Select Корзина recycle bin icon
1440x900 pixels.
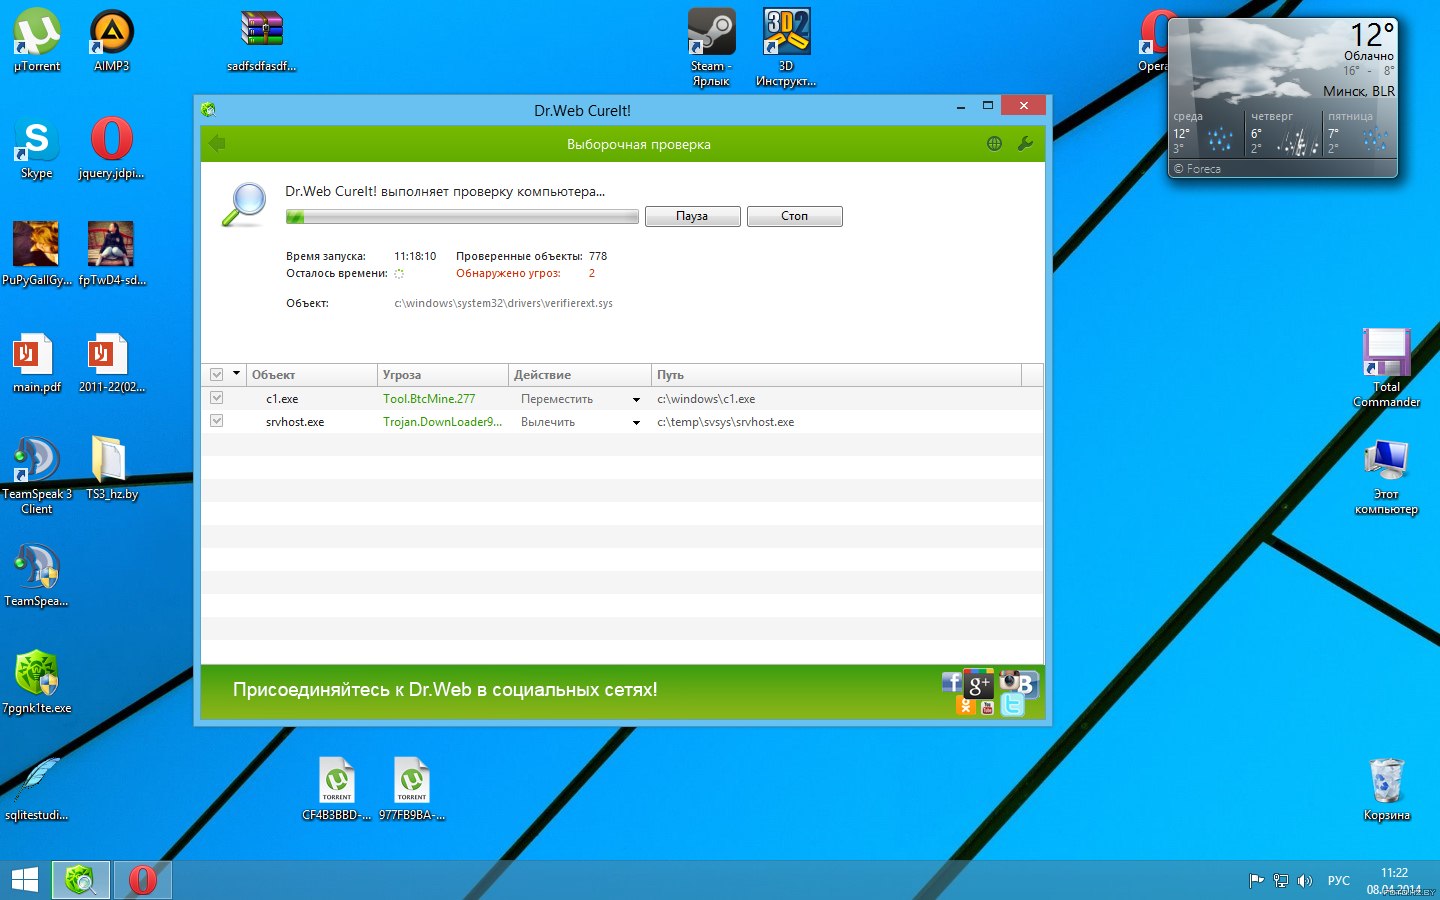1387,789
